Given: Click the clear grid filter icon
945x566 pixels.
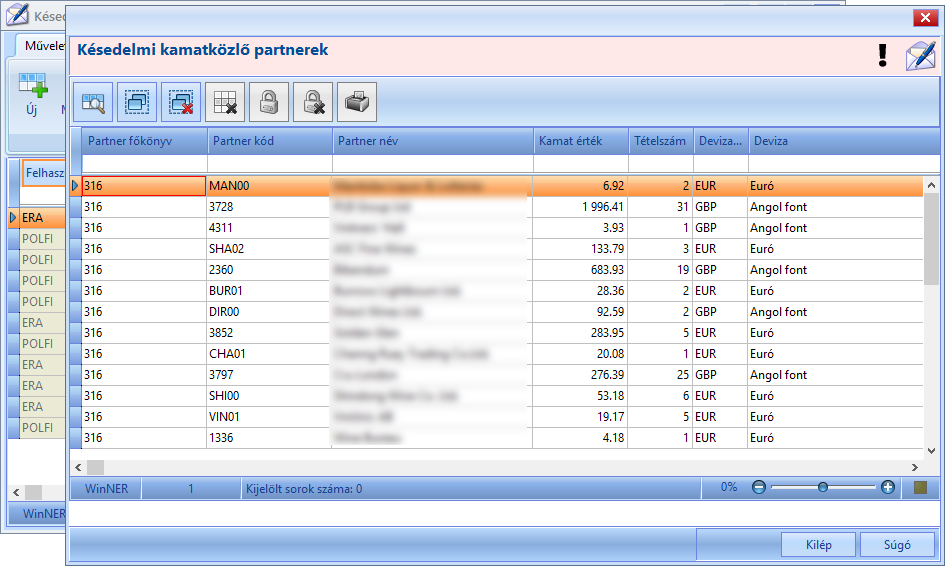Looking at the screenshot, I should tap(225, 102).
